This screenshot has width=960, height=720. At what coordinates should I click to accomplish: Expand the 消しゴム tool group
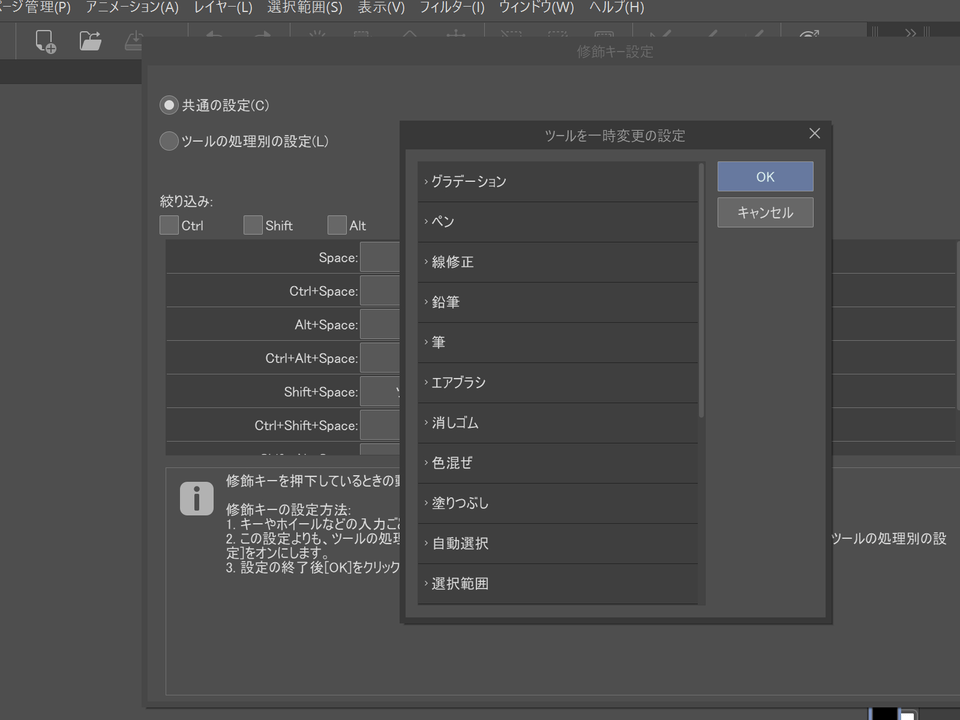coord(426,422)
